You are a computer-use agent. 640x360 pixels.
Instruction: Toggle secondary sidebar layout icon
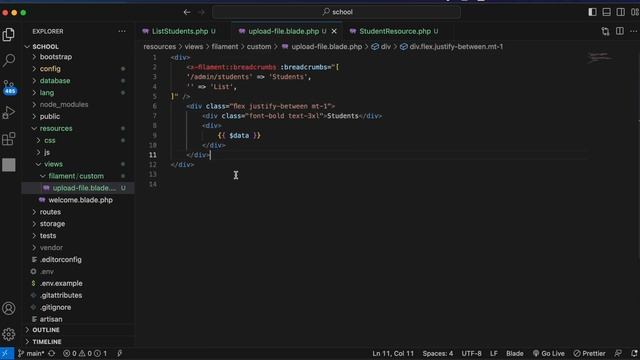(620, 12)
